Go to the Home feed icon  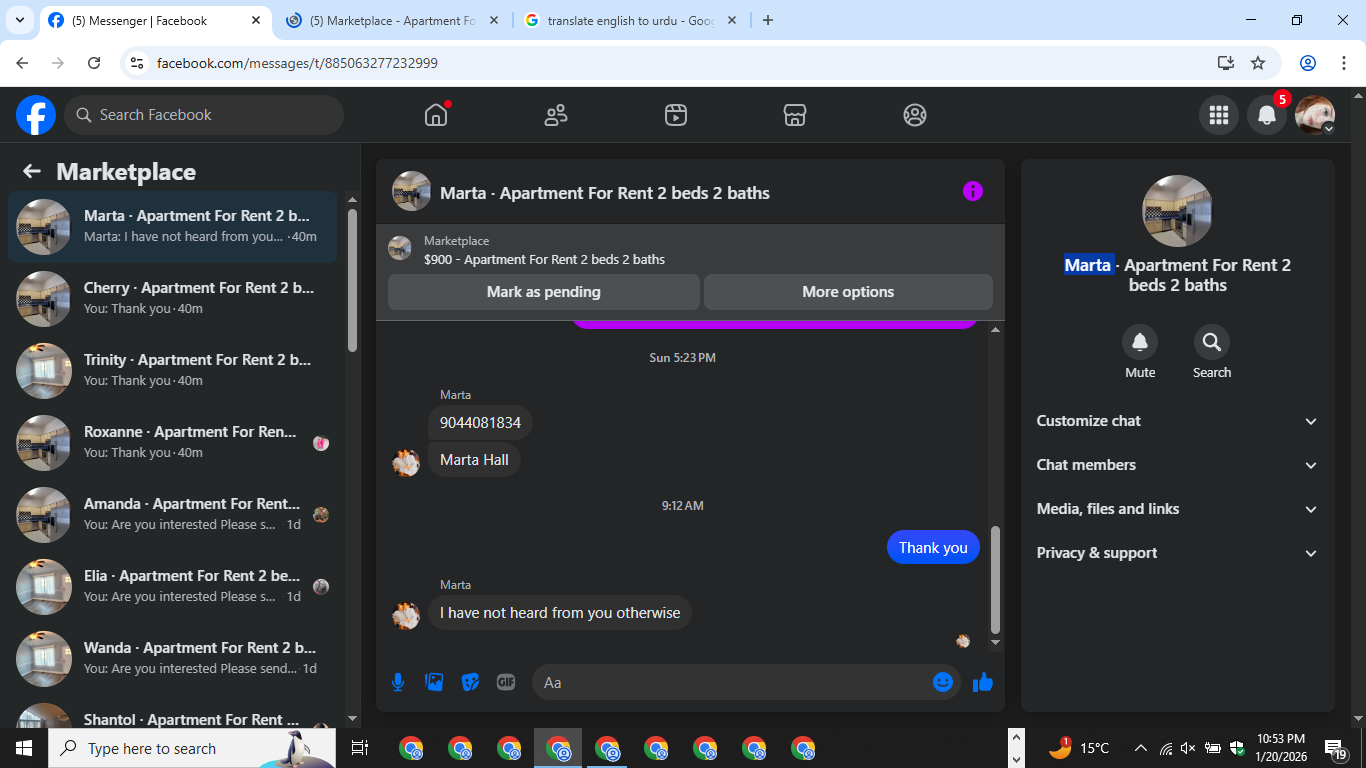436,115
